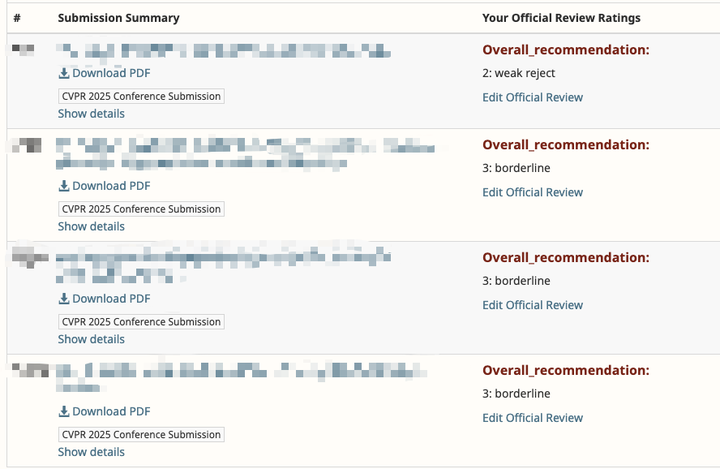Open Edit Official Review in second row
Viewport: 720px width, 469px height.
click(x=532, y=193)
